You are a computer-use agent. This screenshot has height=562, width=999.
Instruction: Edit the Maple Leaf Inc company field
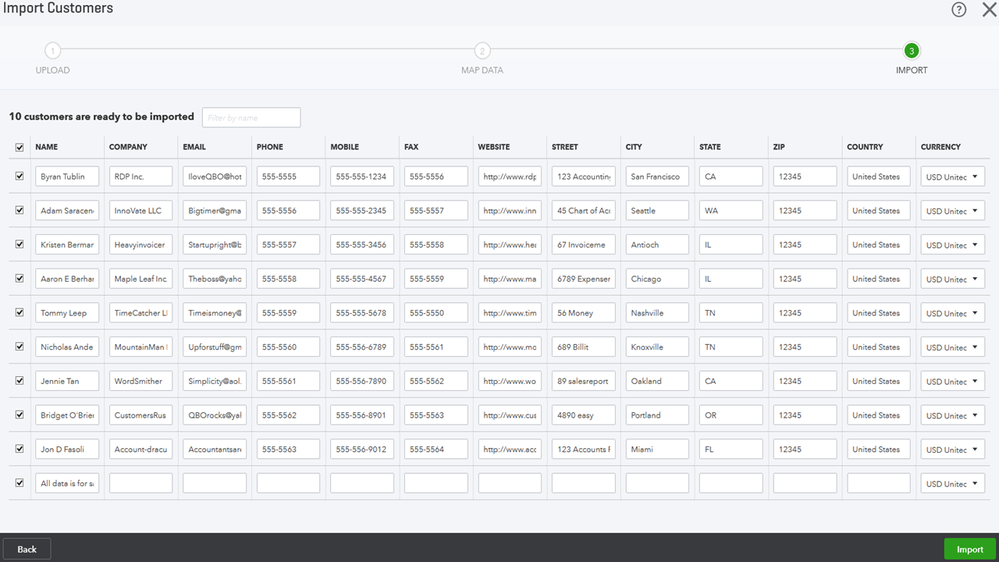pos(141,279)
